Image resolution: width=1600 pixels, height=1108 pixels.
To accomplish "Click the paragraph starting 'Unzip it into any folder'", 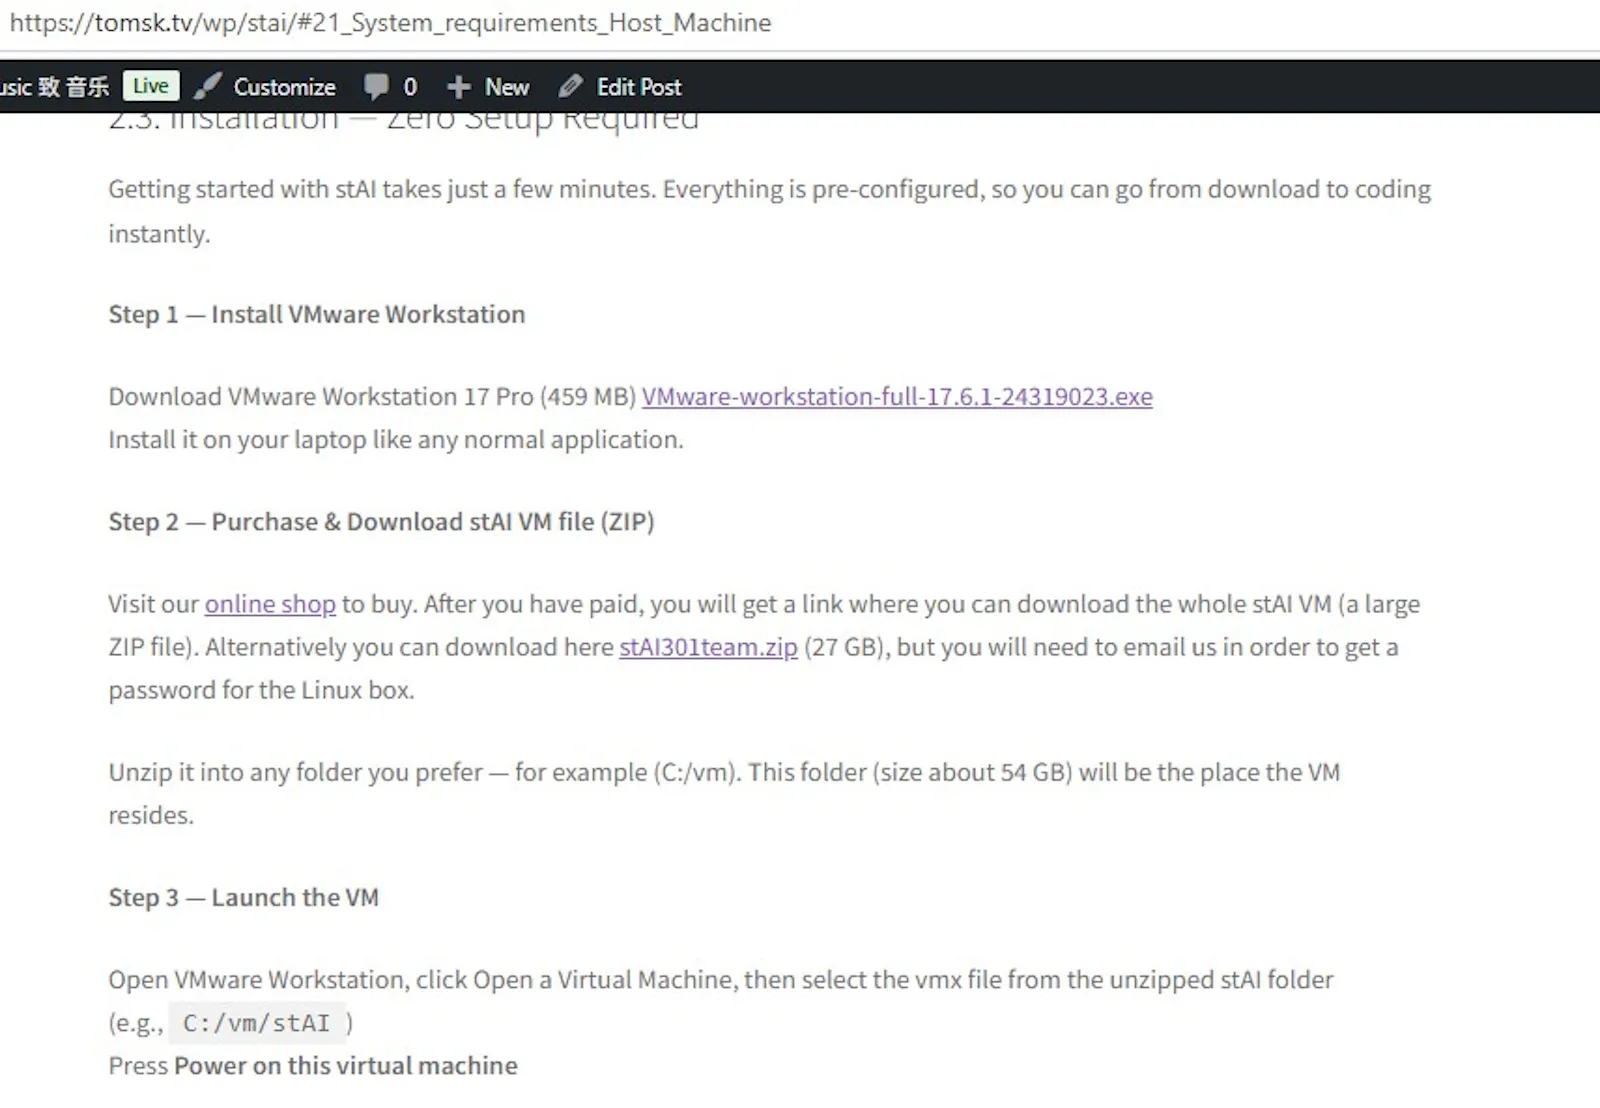I will pyautogui.click(x=724, y=794).
